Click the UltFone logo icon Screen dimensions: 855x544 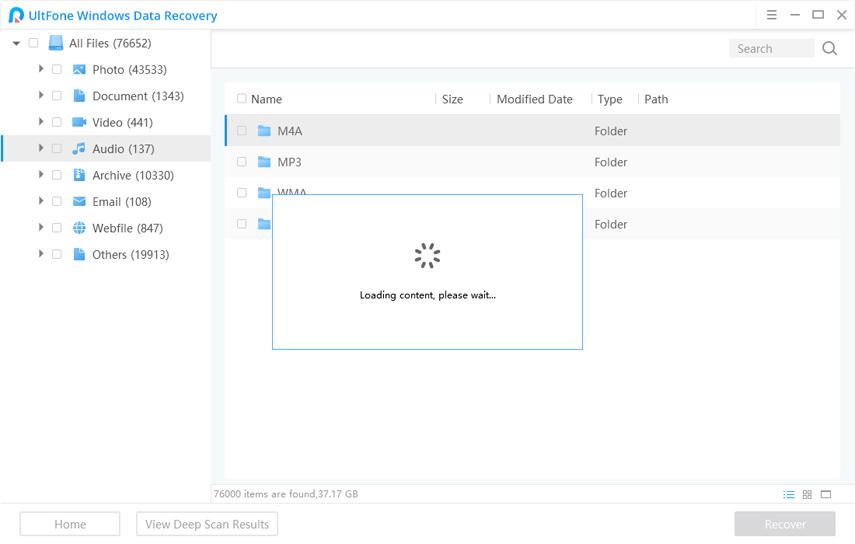click(16, 15)
